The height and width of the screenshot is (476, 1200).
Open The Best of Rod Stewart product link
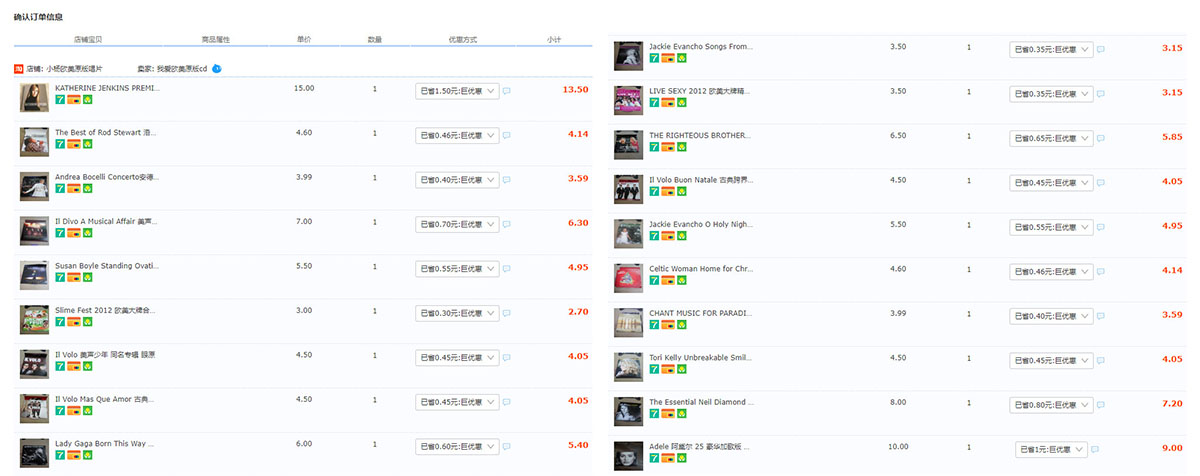(x=106, y=132)
